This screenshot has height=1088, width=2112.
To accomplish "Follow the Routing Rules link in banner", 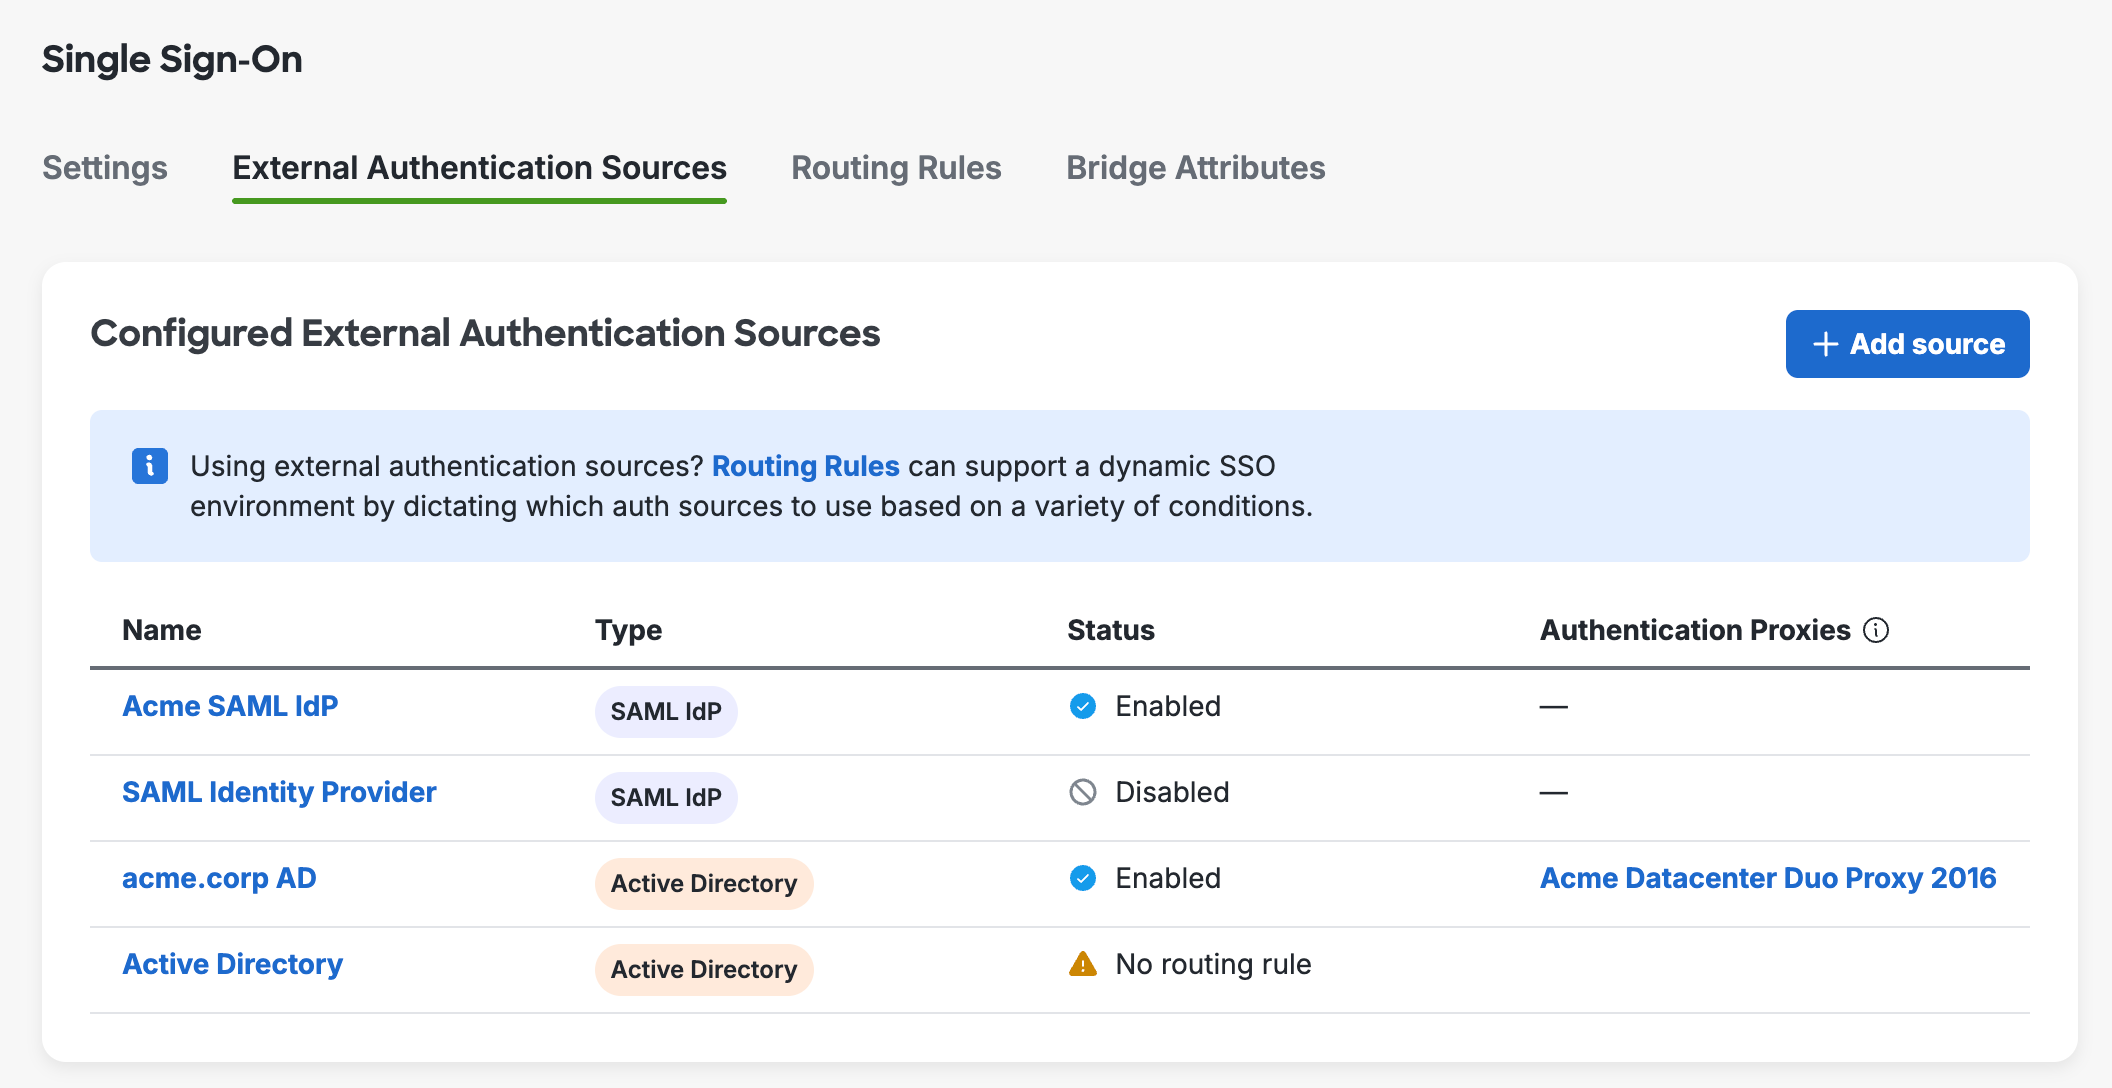I will point(805,466).
